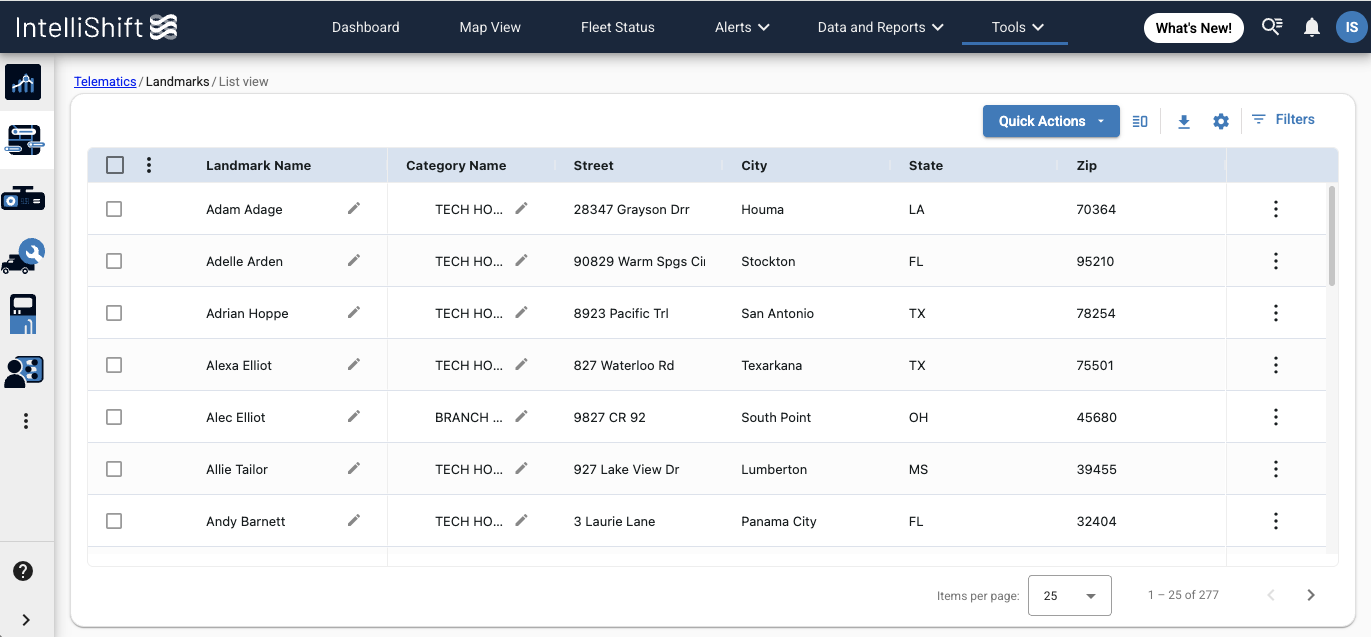1371x637 pixels.
Task: Click the What's New! button
Action: [x=1194, y=28]
